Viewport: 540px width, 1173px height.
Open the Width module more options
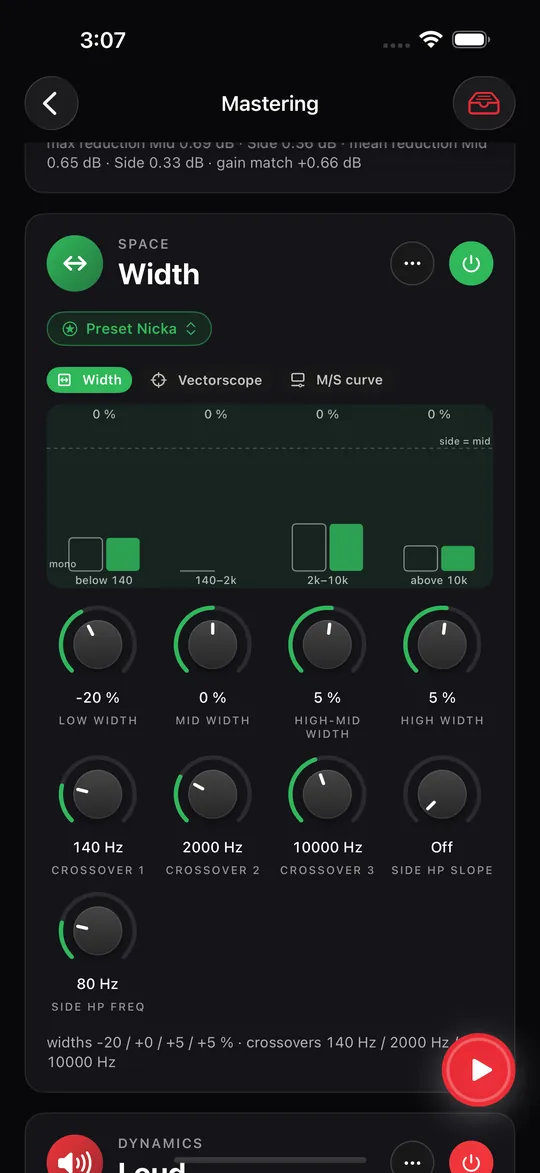(x=412, y=263)
